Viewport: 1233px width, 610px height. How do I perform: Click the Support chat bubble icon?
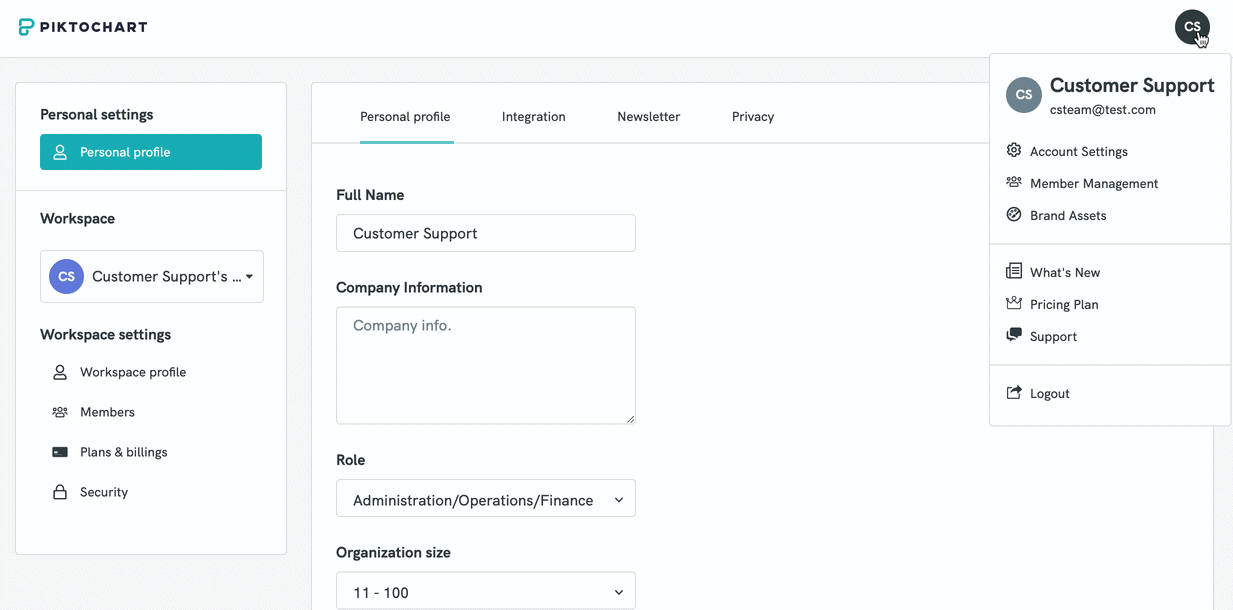tap(1014, 336)
